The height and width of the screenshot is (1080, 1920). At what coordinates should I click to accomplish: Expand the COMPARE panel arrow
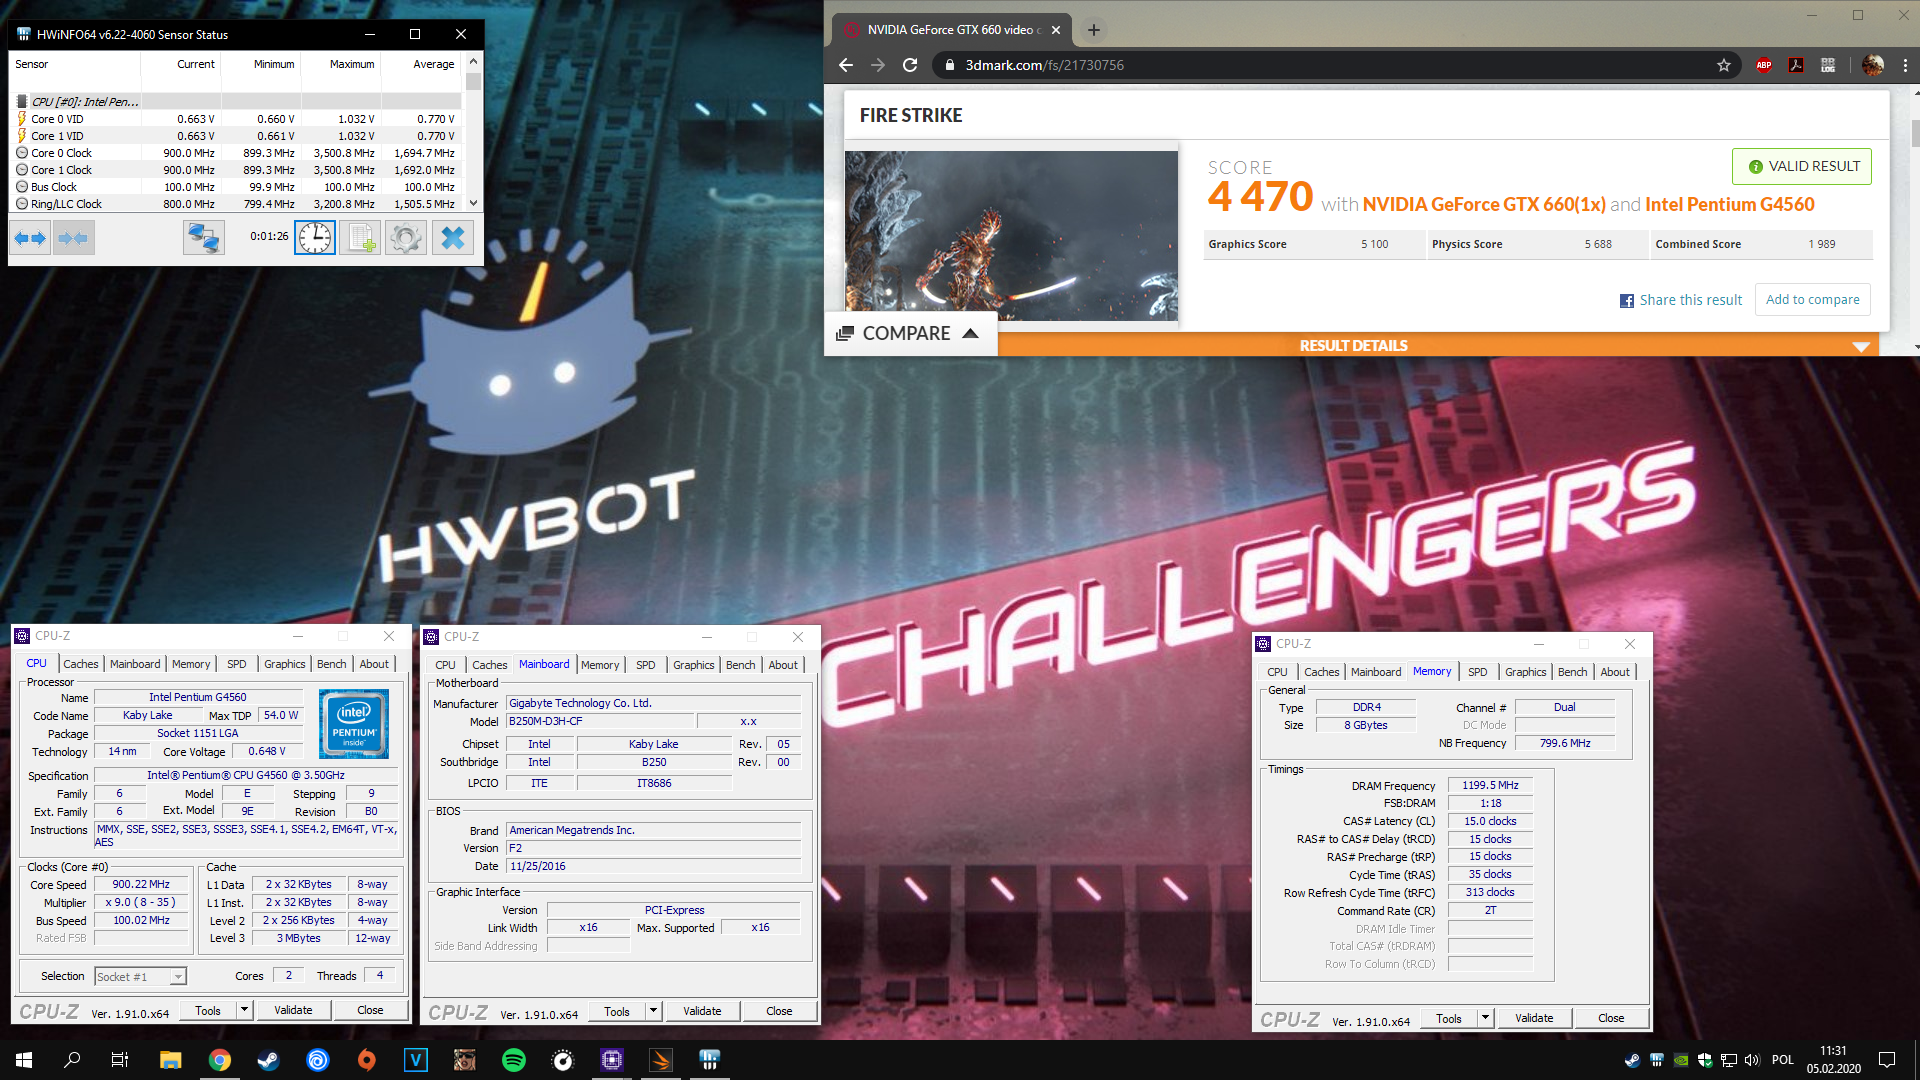[970, 333]
